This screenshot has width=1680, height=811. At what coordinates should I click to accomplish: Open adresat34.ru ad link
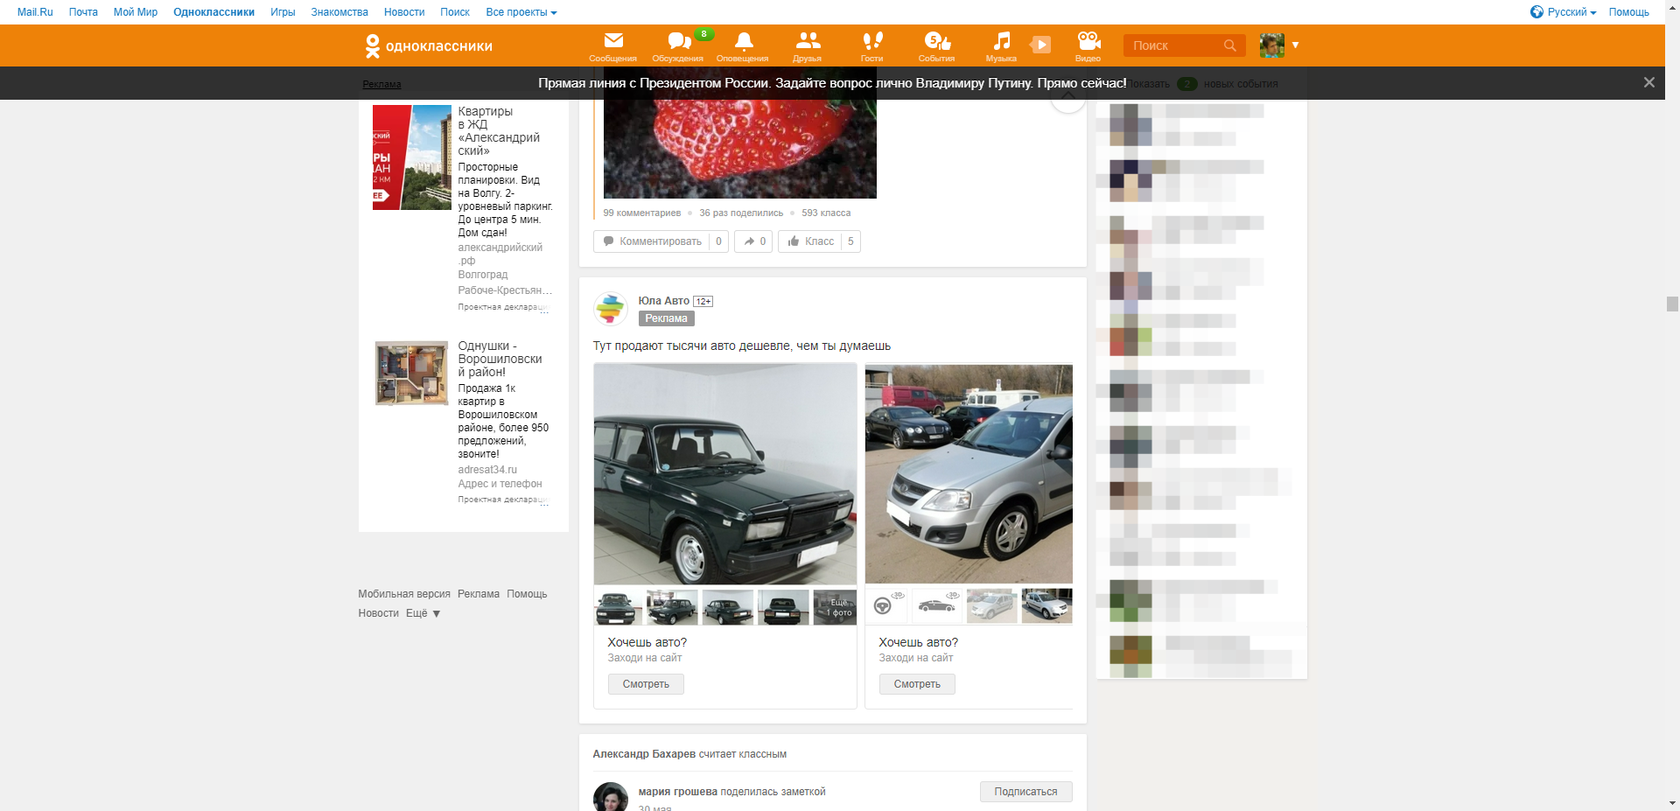(487, 470)
